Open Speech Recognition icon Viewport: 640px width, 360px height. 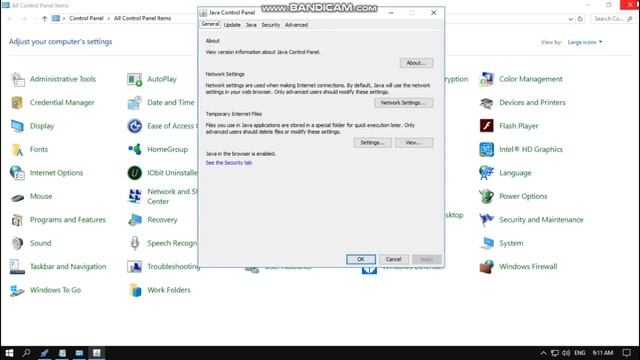[135, 243]
